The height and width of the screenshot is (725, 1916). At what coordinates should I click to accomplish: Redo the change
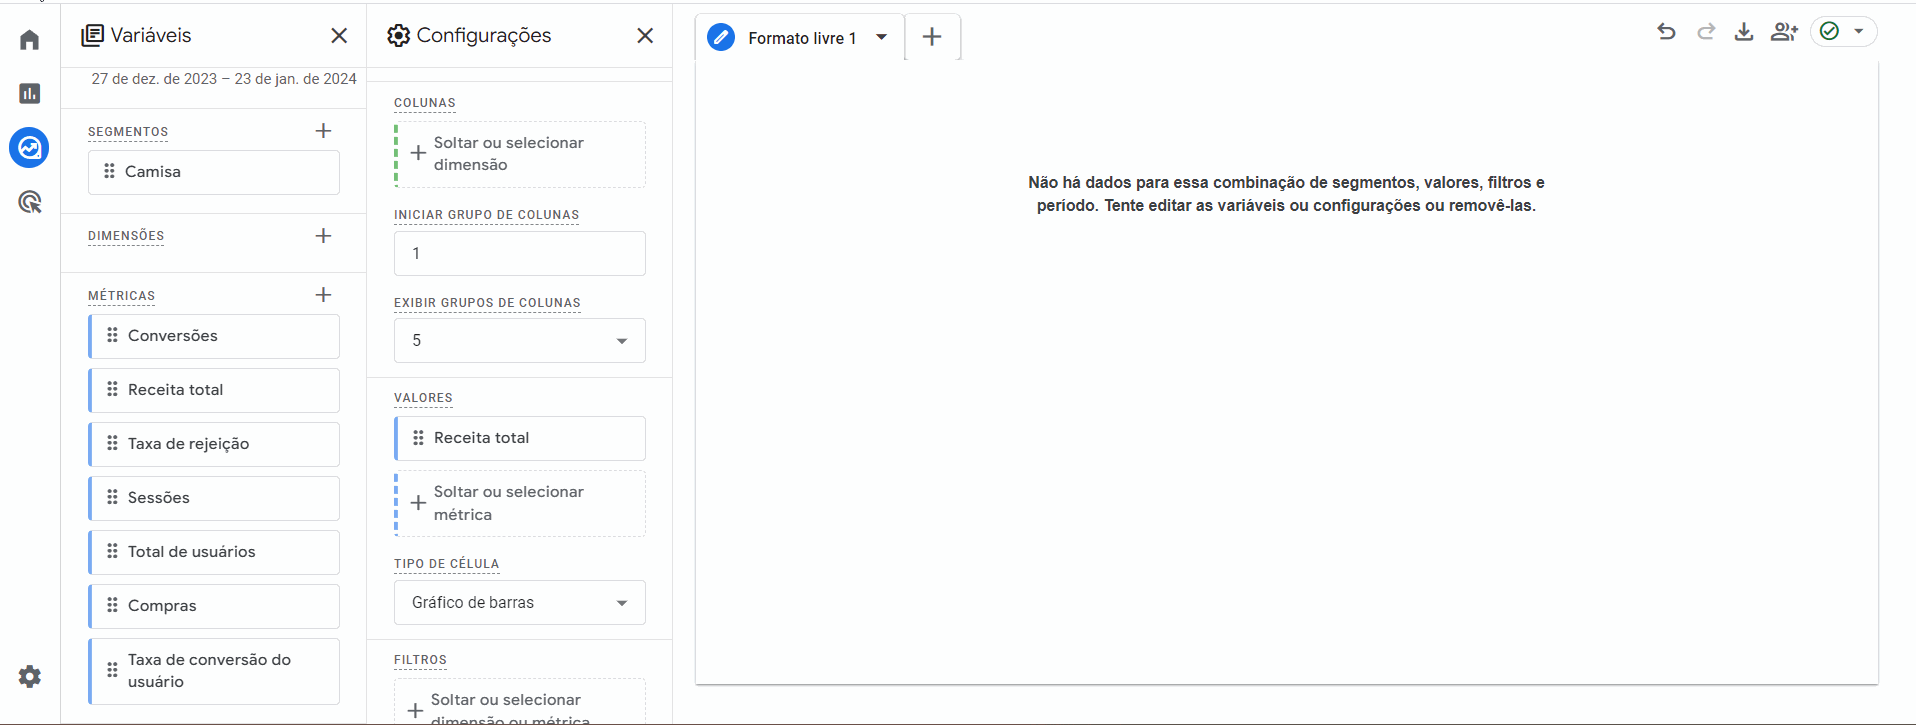[x=1706, y=32]
